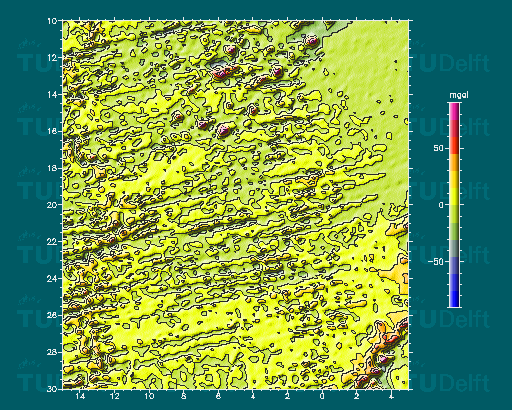Click the vertical axis label 16
This screenshot has width=512, height=410.
(52, 131)
